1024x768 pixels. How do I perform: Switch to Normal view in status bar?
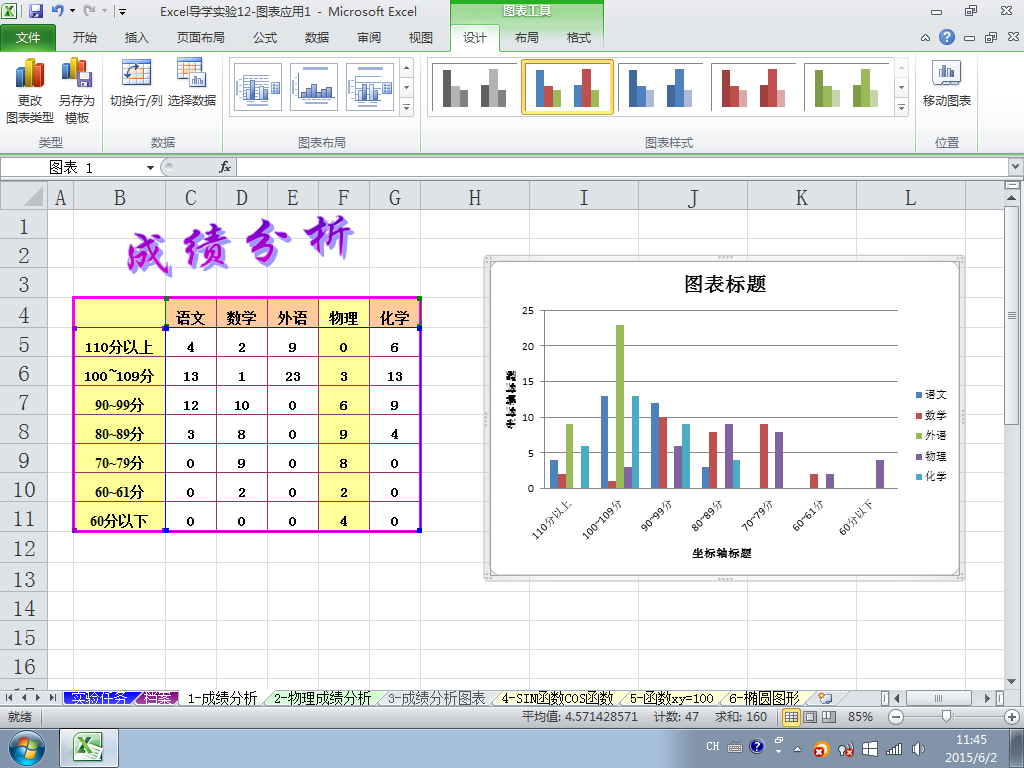point(791,717)
